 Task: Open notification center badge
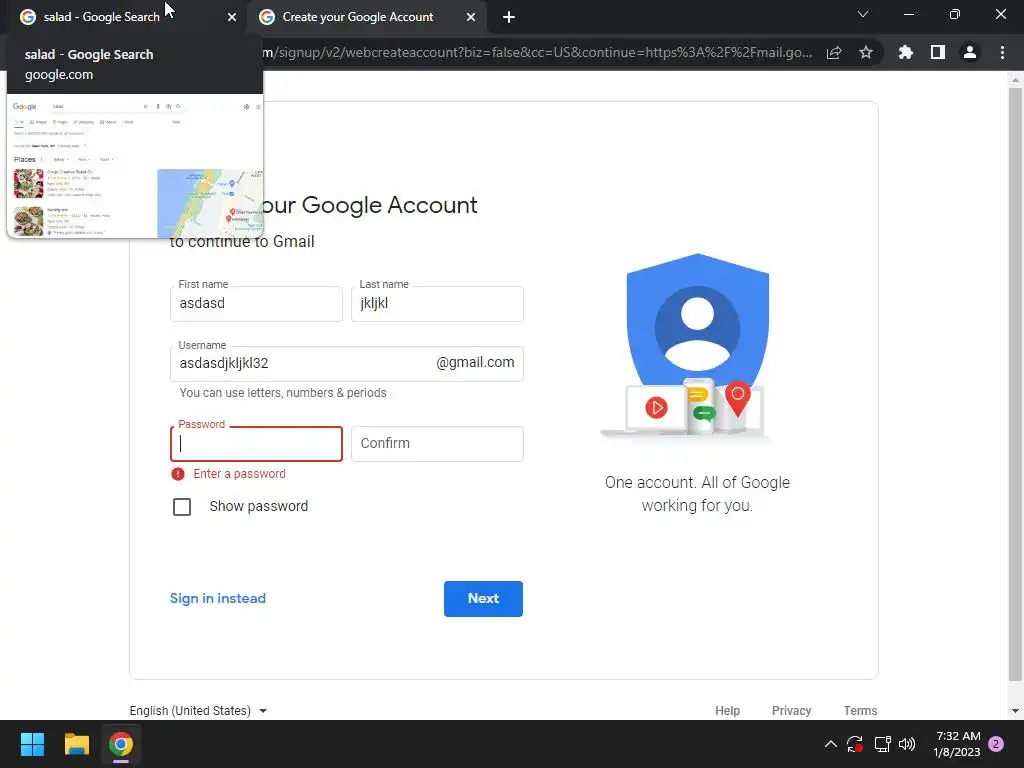click(996, 744)
